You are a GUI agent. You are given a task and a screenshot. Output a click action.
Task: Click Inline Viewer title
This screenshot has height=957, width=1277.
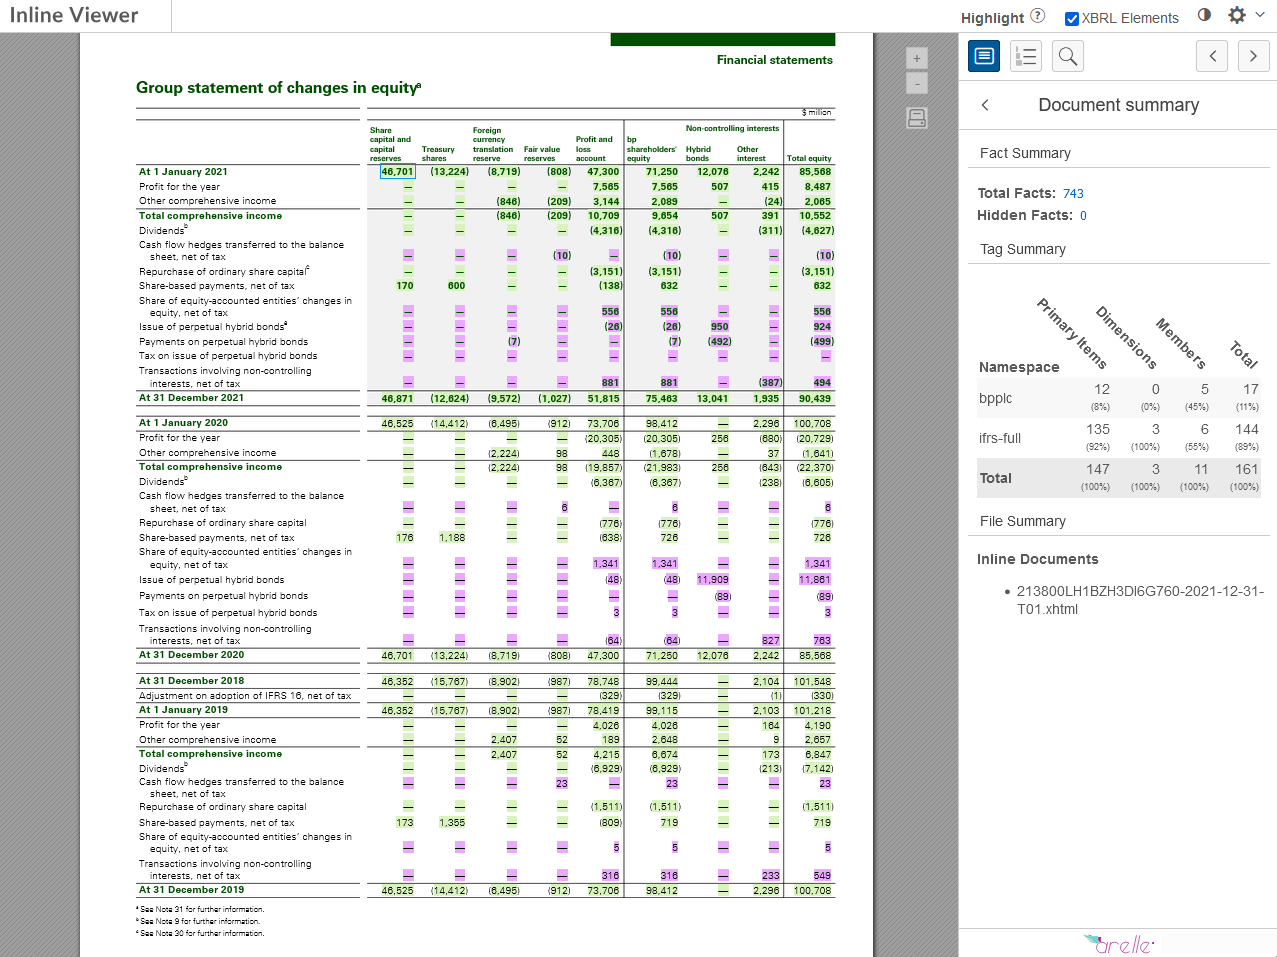click(x=74, y=15)
